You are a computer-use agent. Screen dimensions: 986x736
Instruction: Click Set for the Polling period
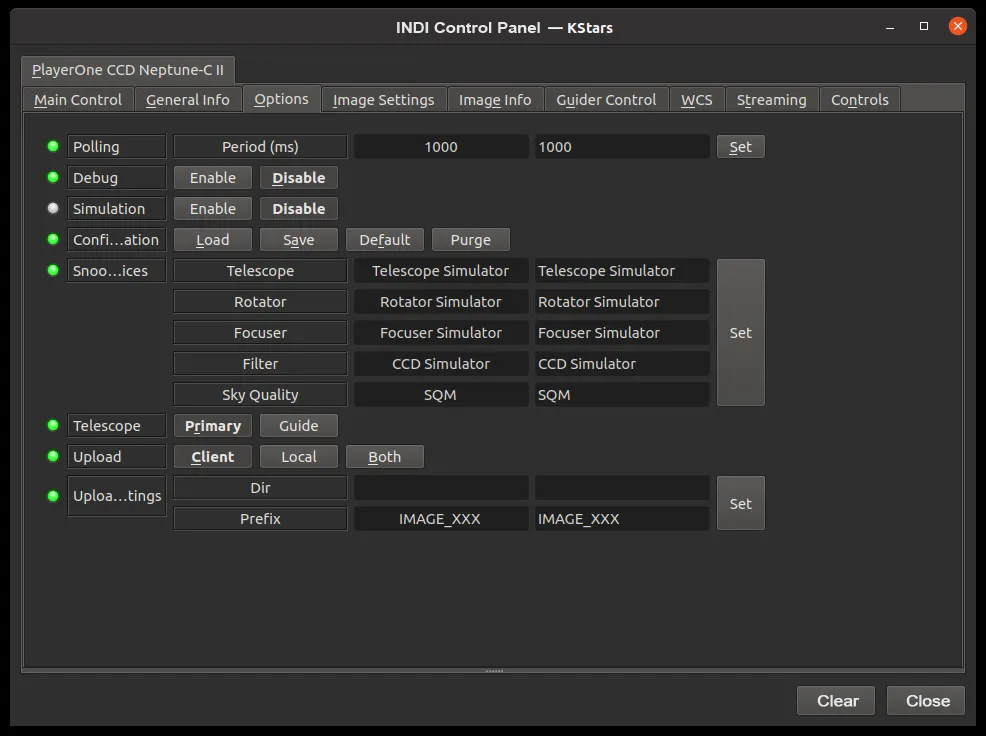point(741,147)
